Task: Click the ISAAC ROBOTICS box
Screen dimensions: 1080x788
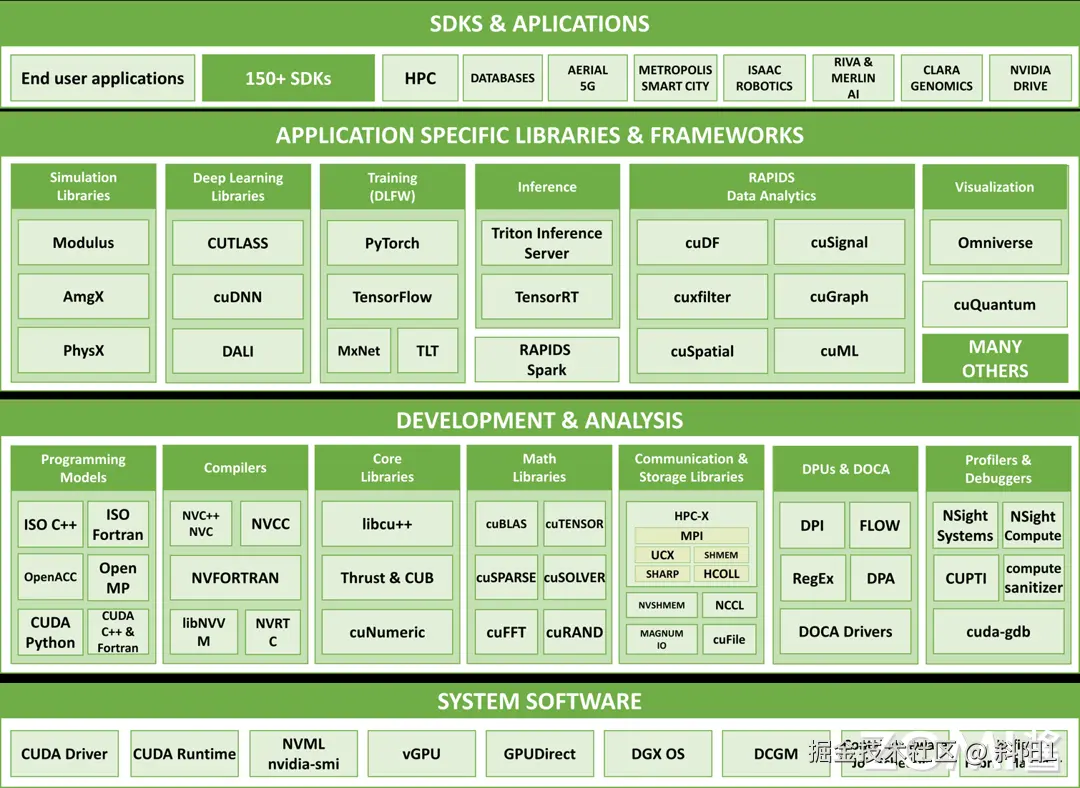Action: (x=764, y=78)
